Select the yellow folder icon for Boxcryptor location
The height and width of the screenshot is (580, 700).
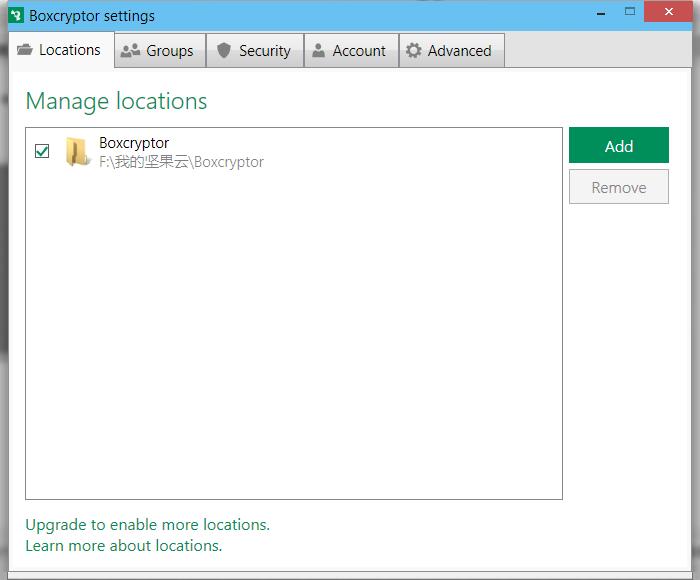tap(77, 152)
